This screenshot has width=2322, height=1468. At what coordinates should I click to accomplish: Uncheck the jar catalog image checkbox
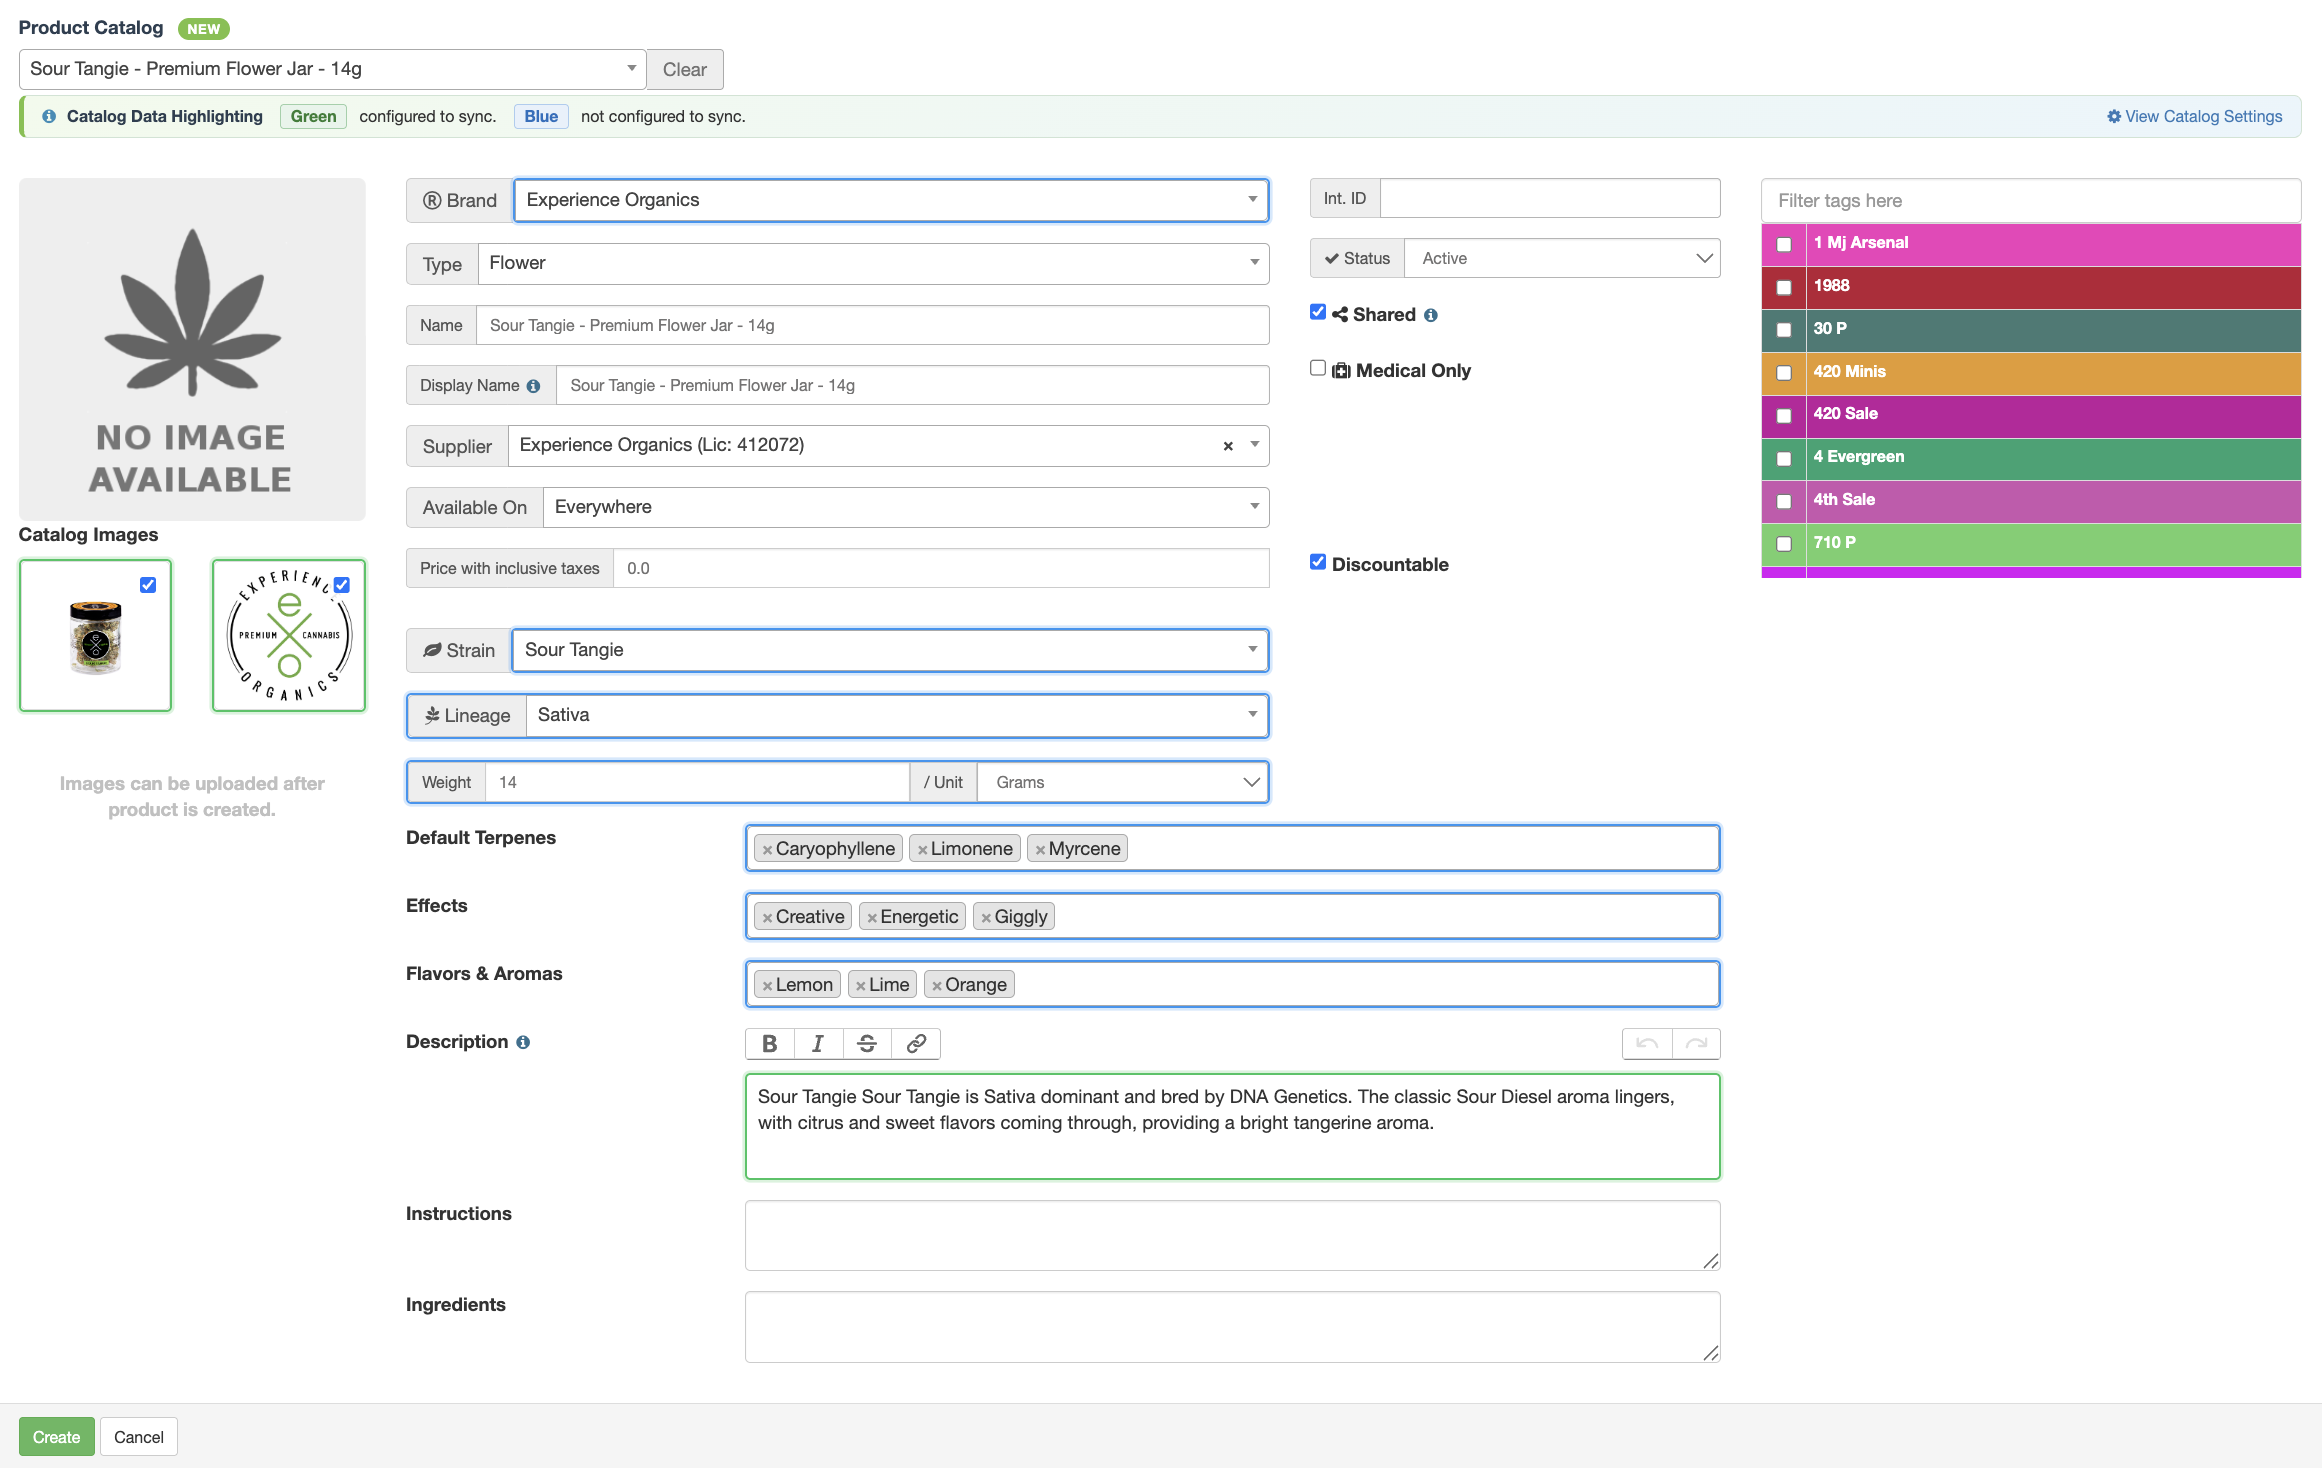(x=148, y=585)
